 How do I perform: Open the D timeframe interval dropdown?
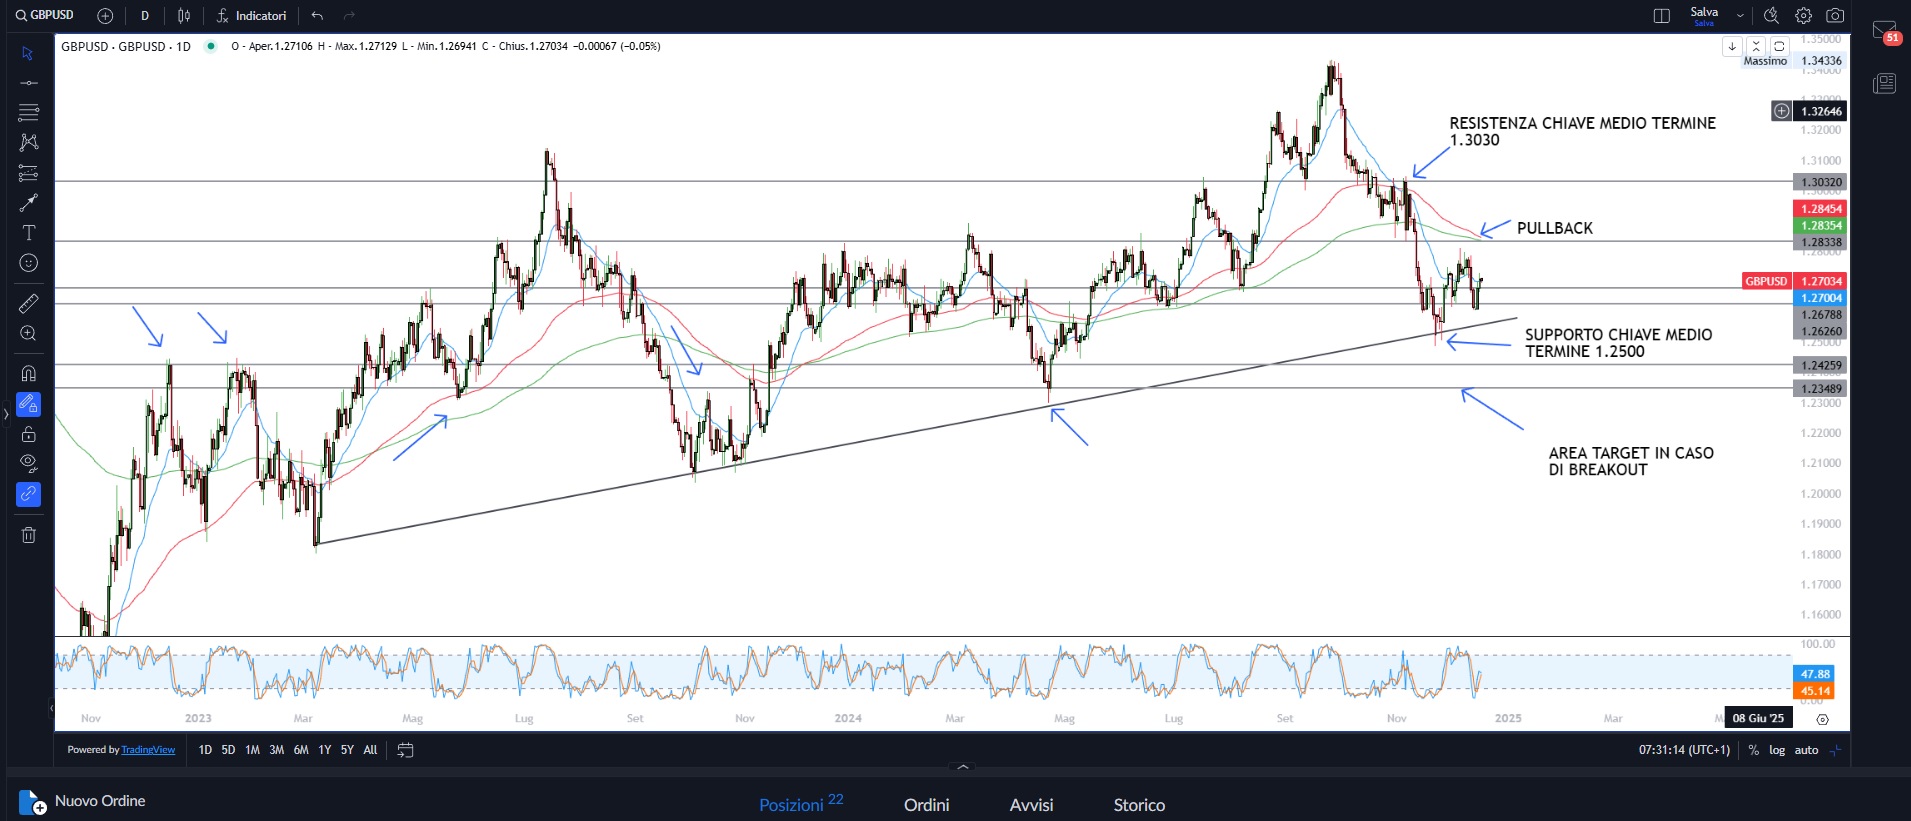(x=145, y=16)
